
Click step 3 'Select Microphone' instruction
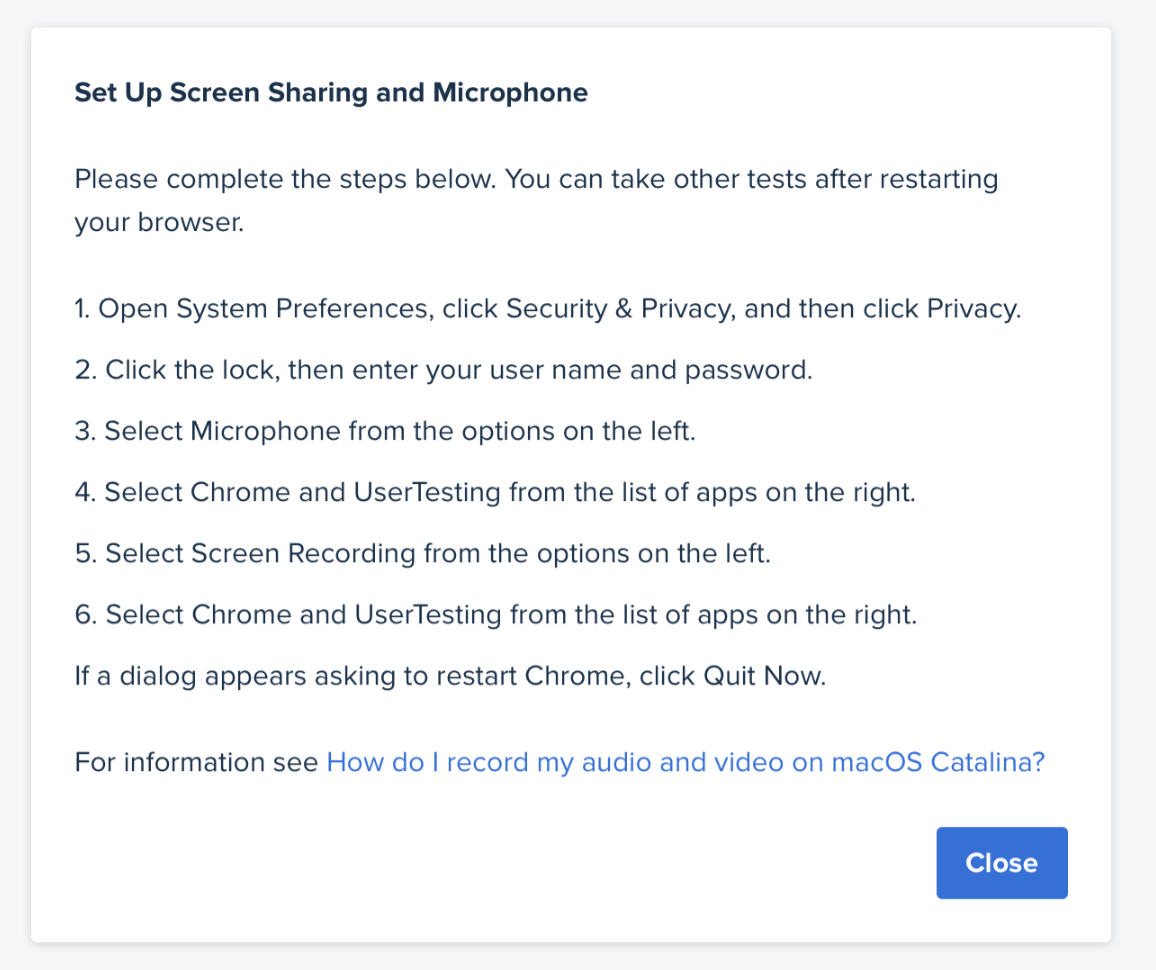point(385,431)
